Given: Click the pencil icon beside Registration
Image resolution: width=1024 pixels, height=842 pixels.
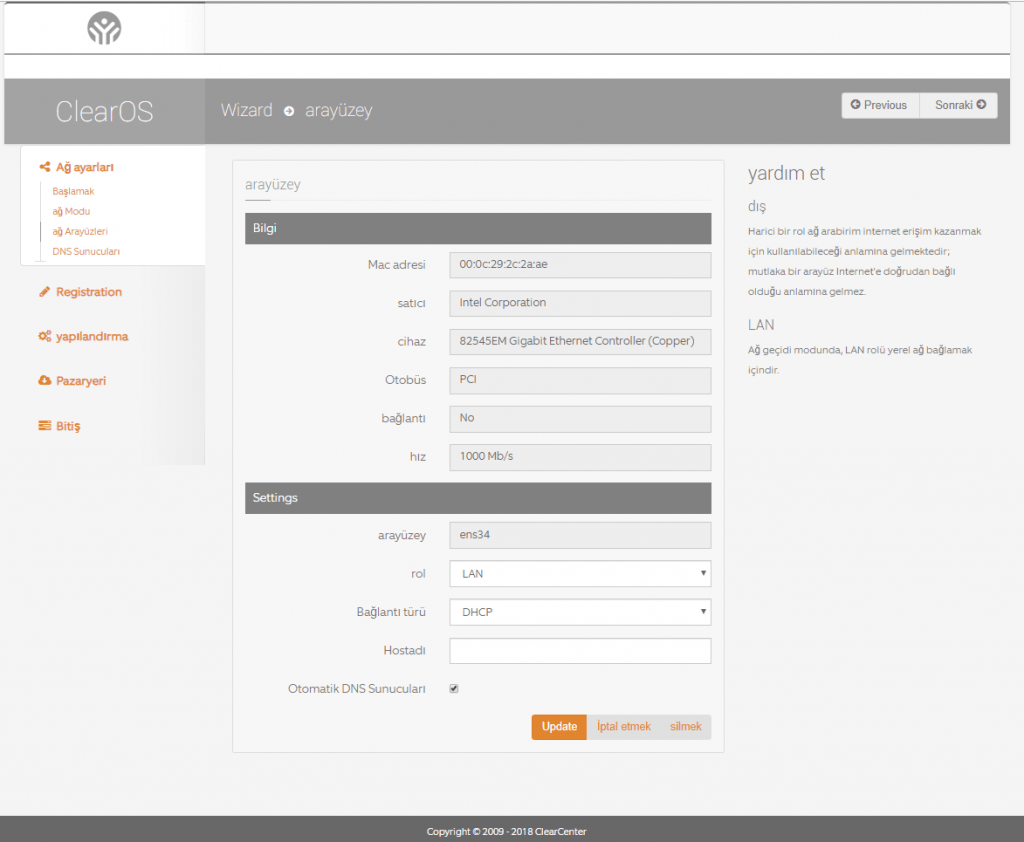Looking at the screenshot, I should 44,292.
